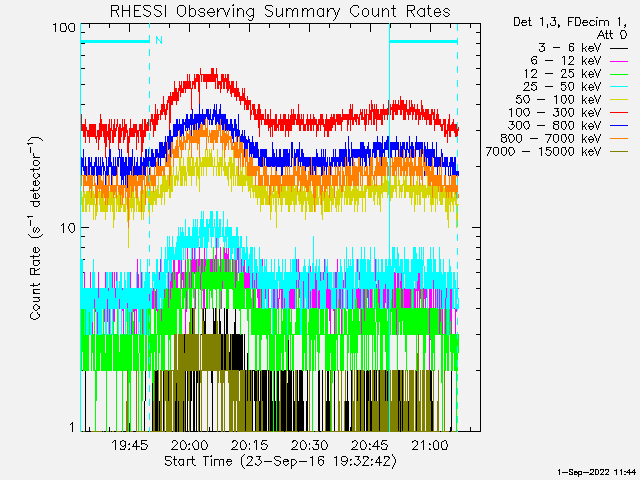The height and width of the screenshot is (480, 640).
Task: Click the '6 - 12 keV' legend label
Action: point(566,61)
